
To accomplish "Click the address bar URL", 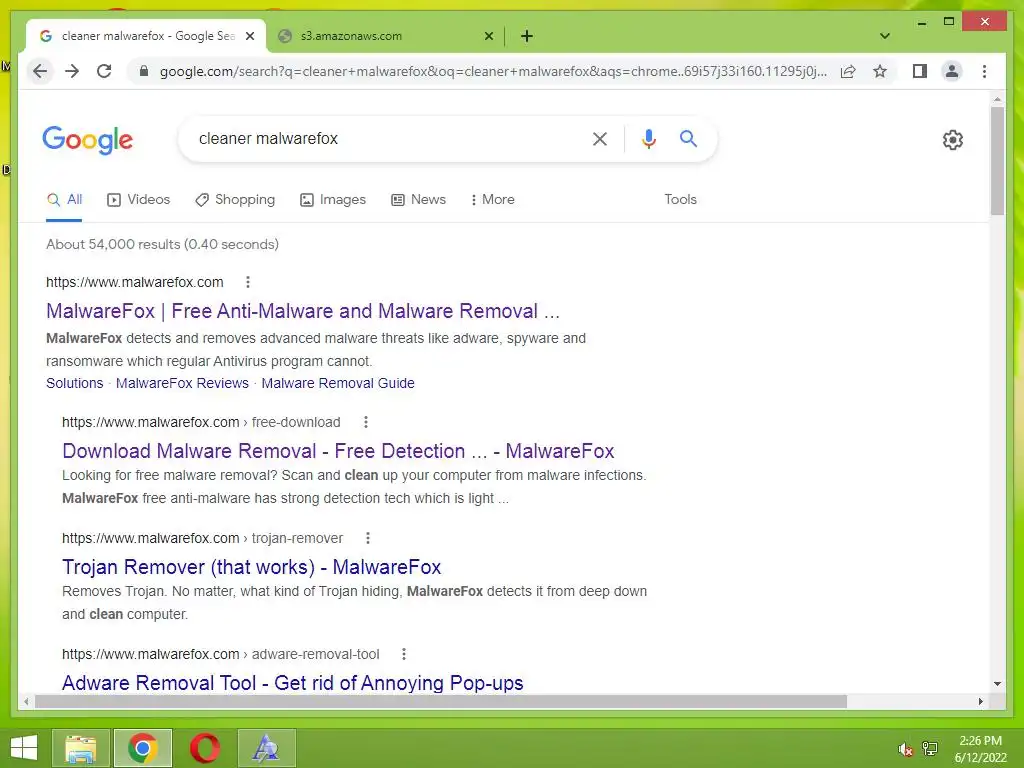I will tap(494, 71).
